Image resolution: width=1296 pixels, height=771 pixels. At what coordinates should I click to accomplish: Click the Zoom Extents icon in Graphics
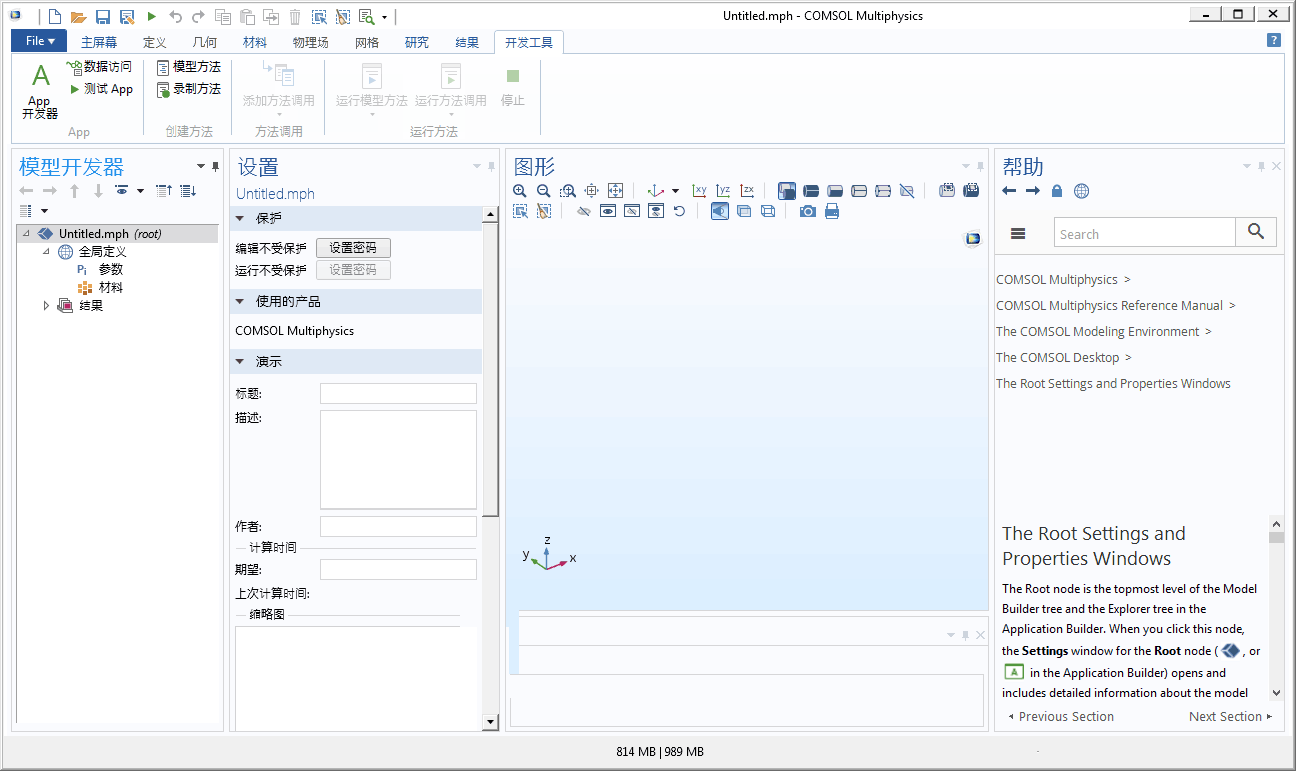(x=615, y=190)
